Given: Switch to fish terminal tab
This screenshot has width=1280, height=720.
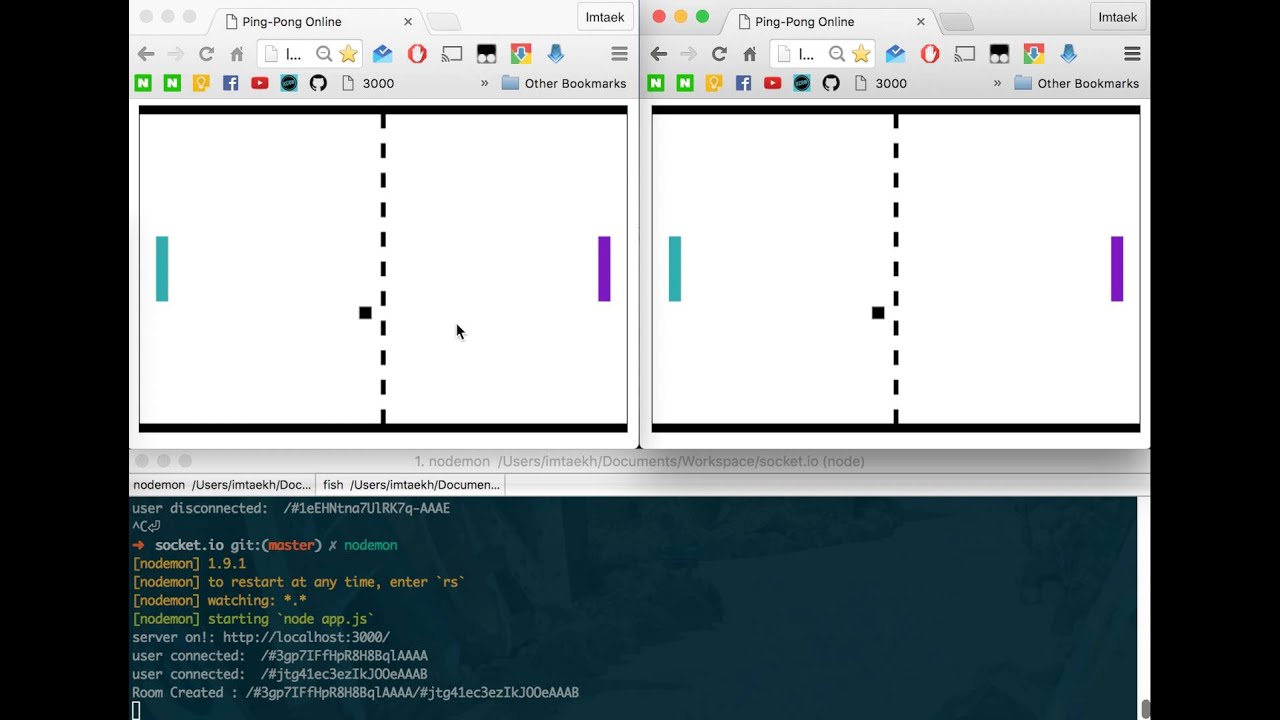Looking at the screenshot, I should point(411,485).
